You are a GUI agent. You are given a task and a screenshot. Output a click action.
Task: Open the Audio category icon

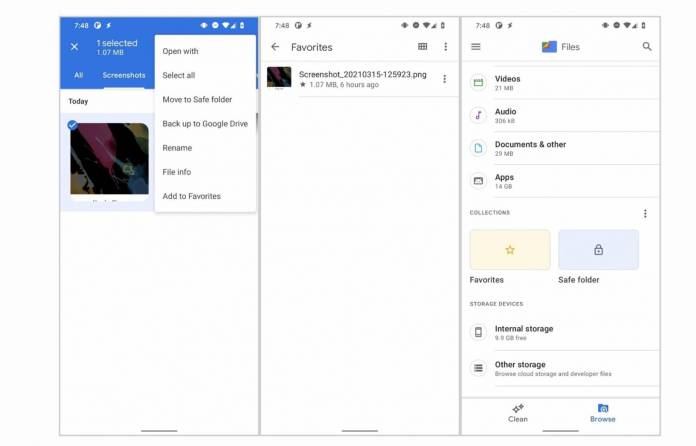point(478,115)
